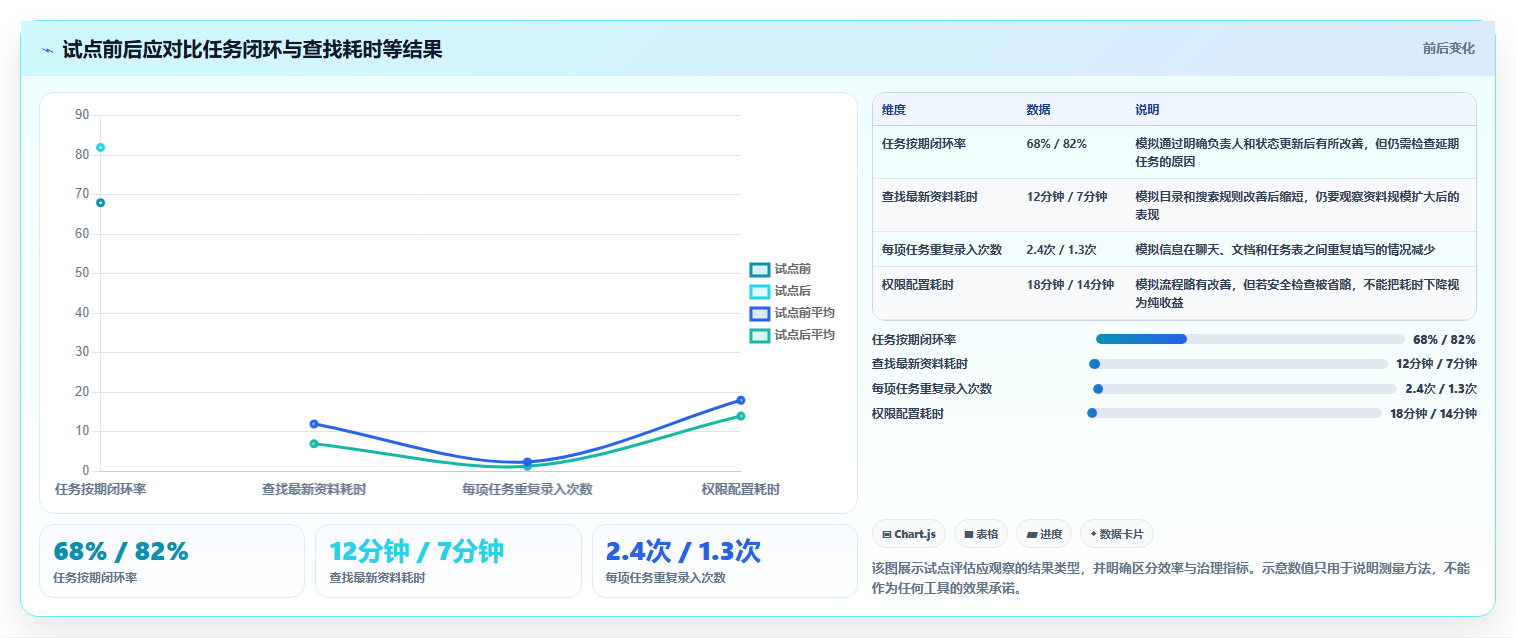This screenshot has height=638, width=1516.
Task: Click the 数据 column header
Action: click(1038, 110)
